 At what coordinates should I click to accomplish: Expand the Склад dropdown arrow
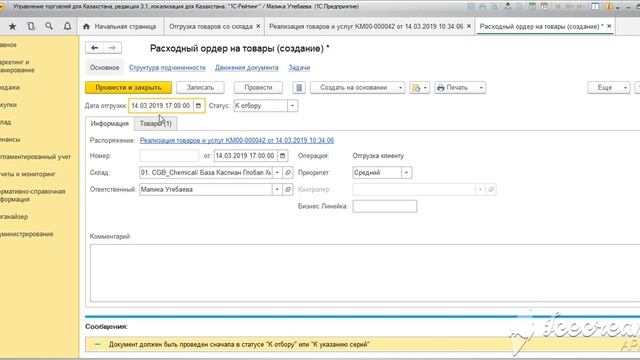click(x=277, y=173)
